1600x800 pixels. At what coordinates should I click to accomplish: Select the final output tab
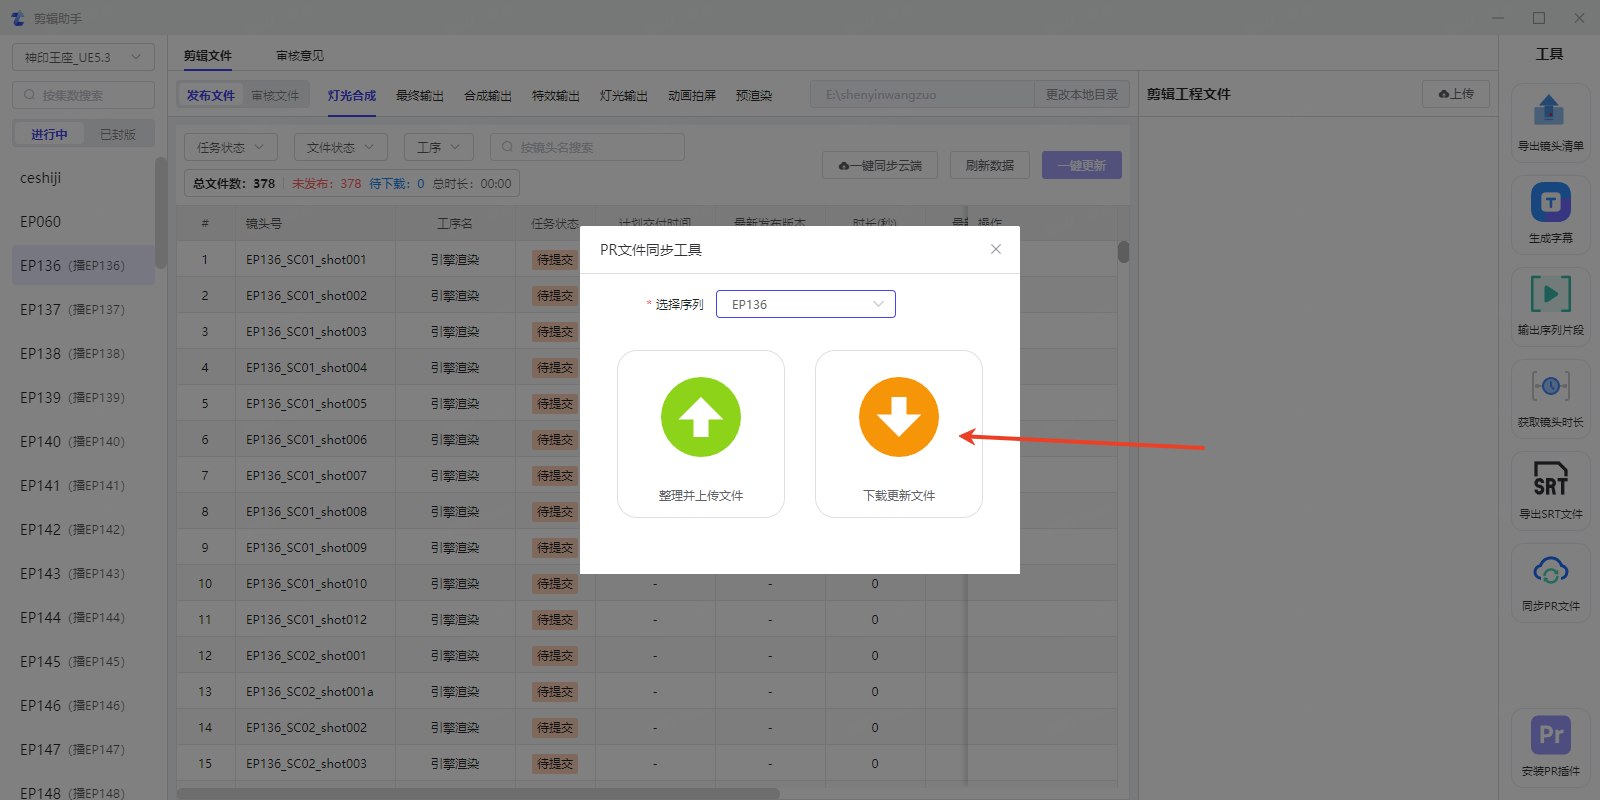click(x=419, y=96)
